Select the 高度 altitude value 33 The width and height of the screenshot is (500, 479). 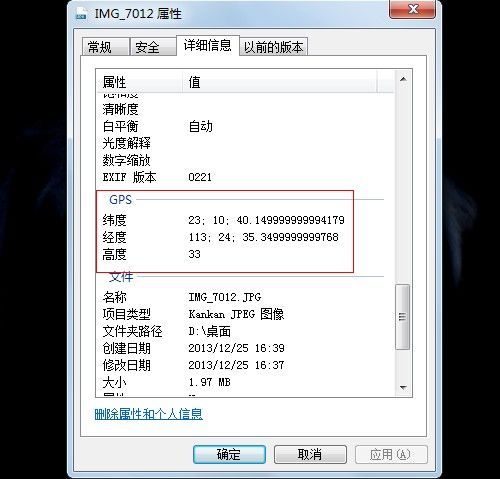point(194,254)
